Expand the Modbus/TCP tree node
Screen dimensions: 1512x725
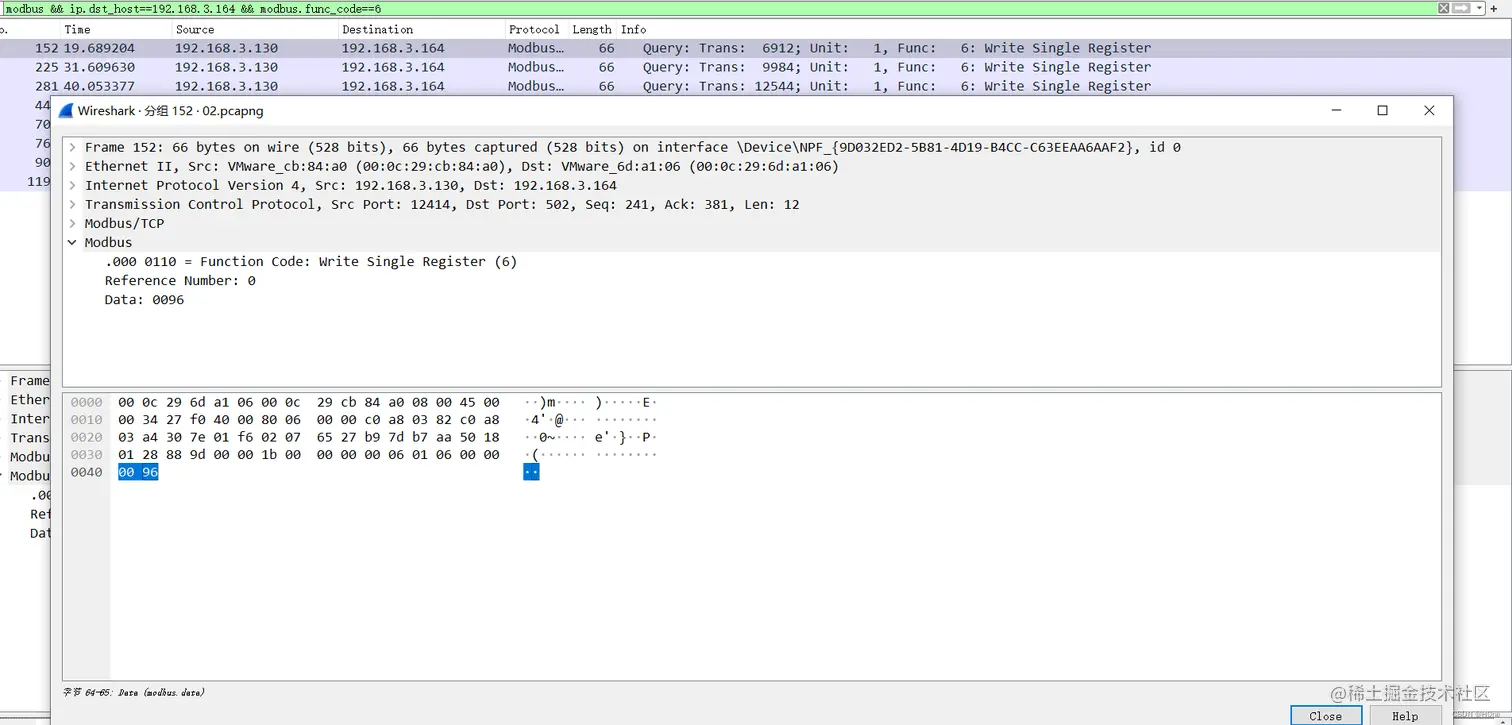pyautogui.click(x=72, y=223)
